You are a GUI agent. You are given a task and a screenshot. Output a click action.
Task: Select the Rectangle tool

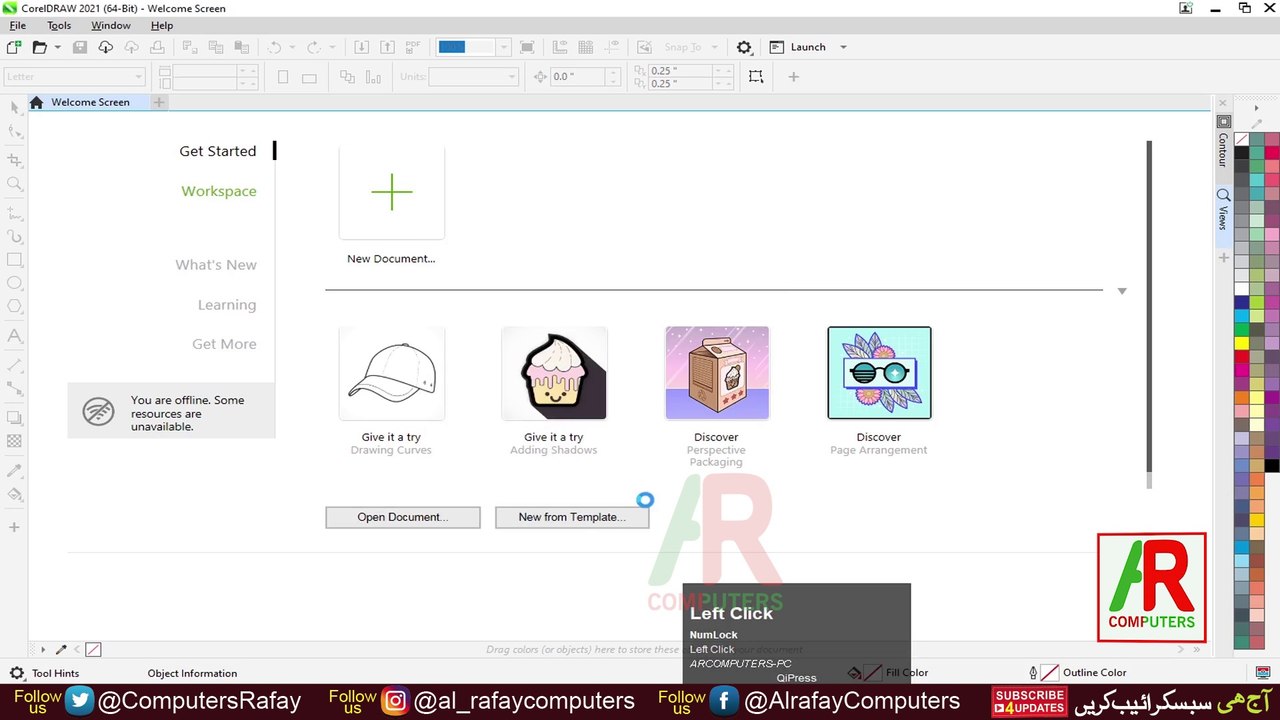tap(14, 260)
